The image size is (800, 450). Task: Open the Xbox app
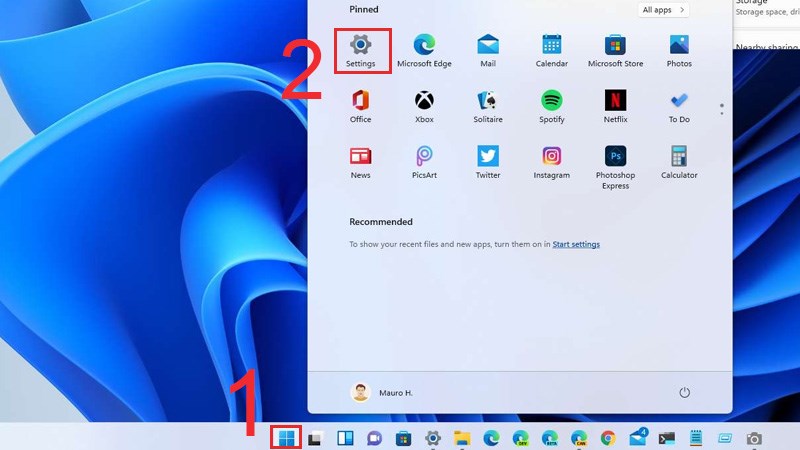coord(424,107)
